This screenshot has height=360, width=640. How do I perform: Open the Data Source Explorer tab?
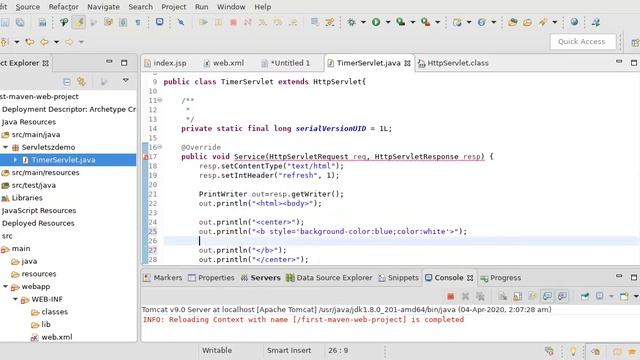329,278
